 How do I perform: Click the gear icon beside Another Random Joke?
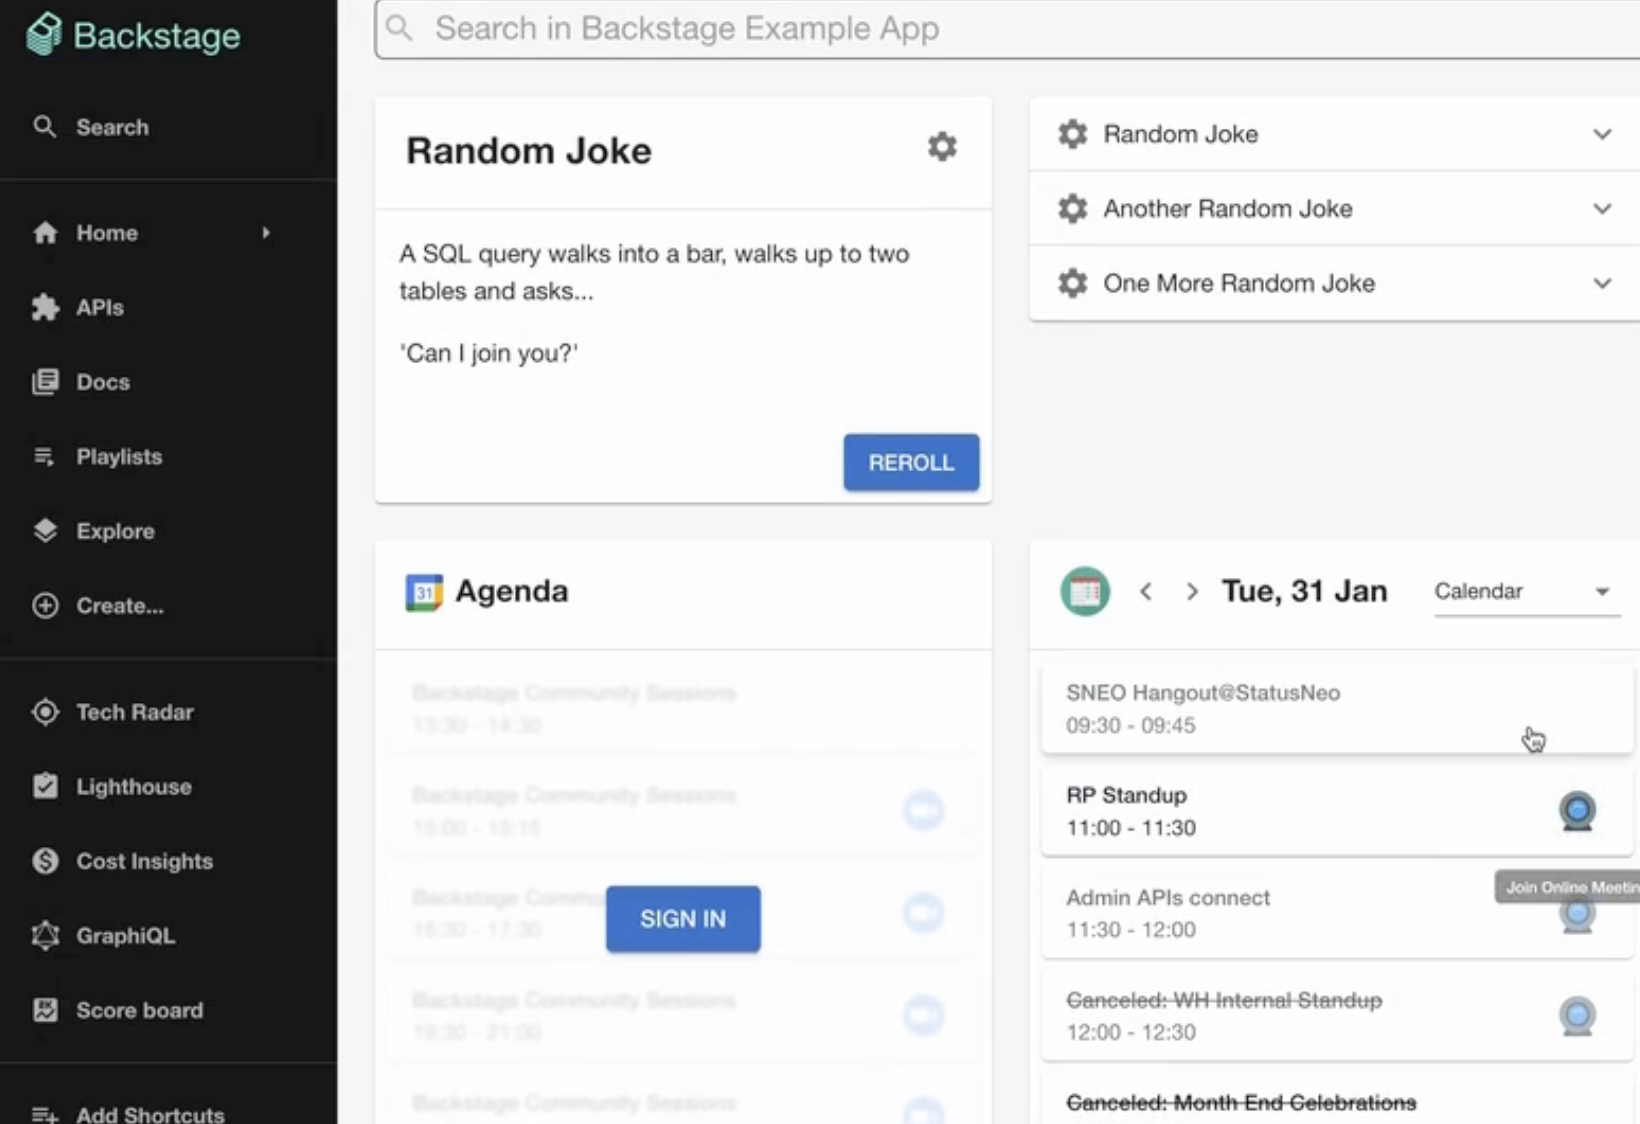[x=1073, y=208]
